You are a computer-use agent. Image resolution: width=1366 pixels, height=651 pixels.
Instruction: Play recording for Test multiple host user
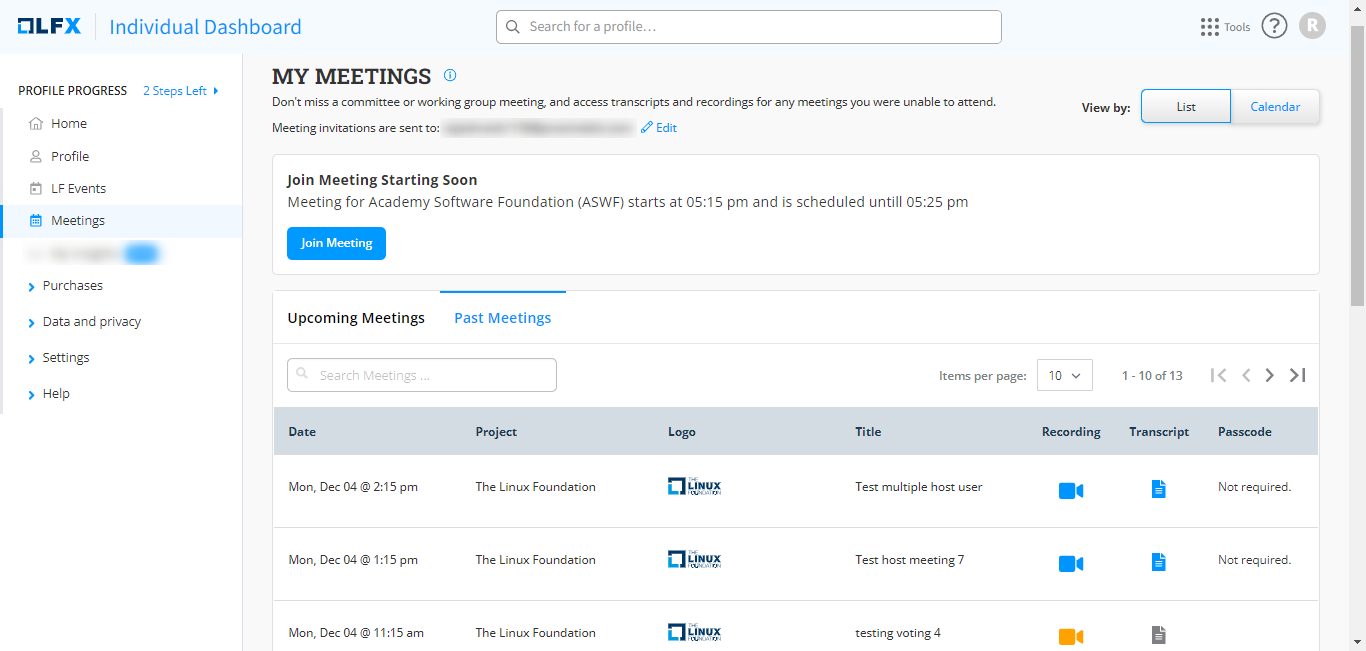1070,490
